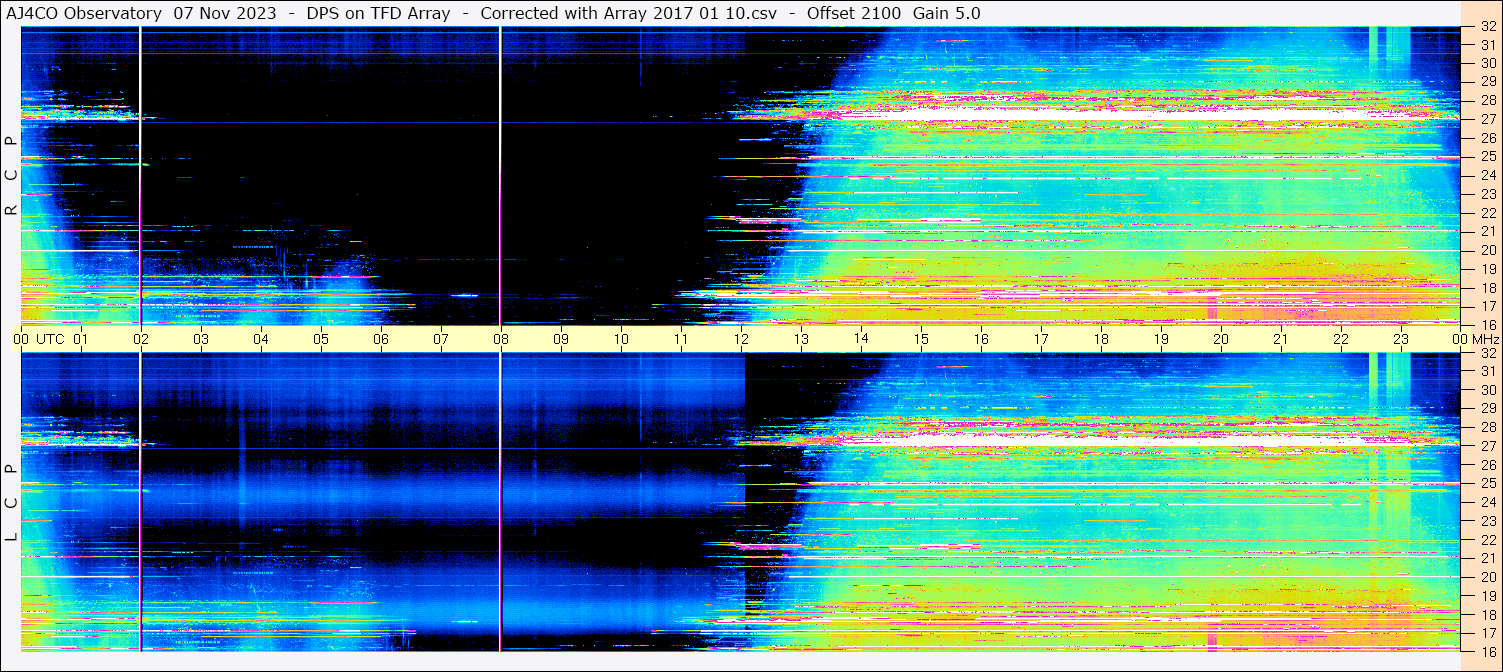Click the 30 MHz label on the lower frequency scale
Screen dimensions: 1503x672
(1487, 390)
